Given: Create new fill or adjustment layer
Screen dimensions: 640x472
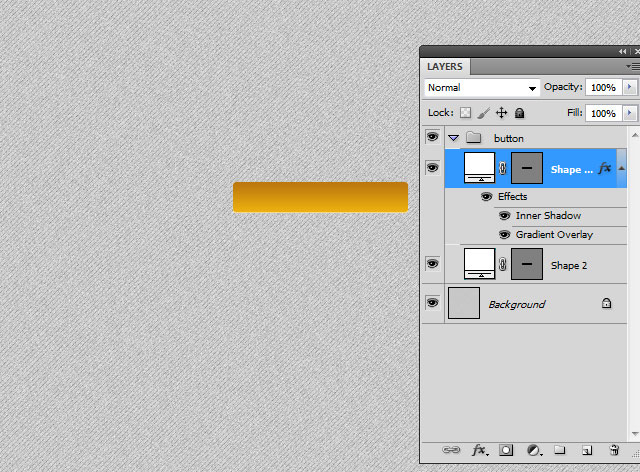Looking at the screenshot, I should pyautogui.click(x=534, y=450).
